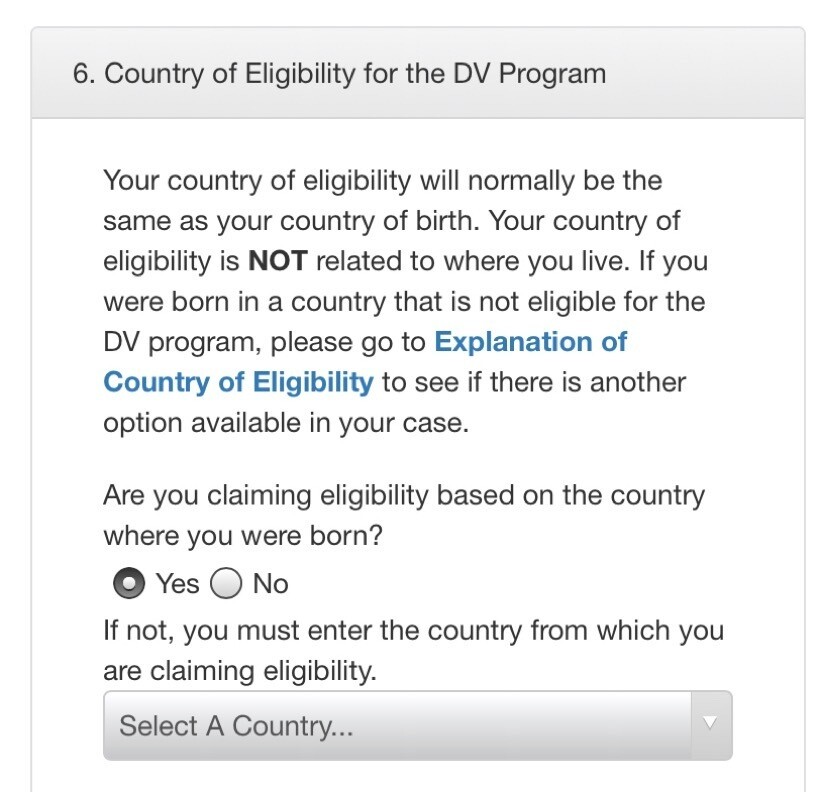Viewport: 820px width, 792px height.
Task: Click the "option available in your case." text
Action: tap(285, 422)
